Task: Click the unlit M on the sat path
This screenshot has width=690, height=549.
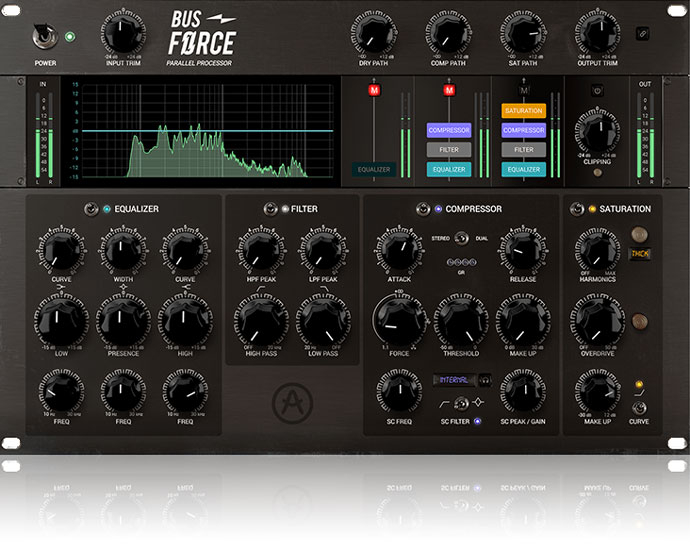Action: click(523, 92)
